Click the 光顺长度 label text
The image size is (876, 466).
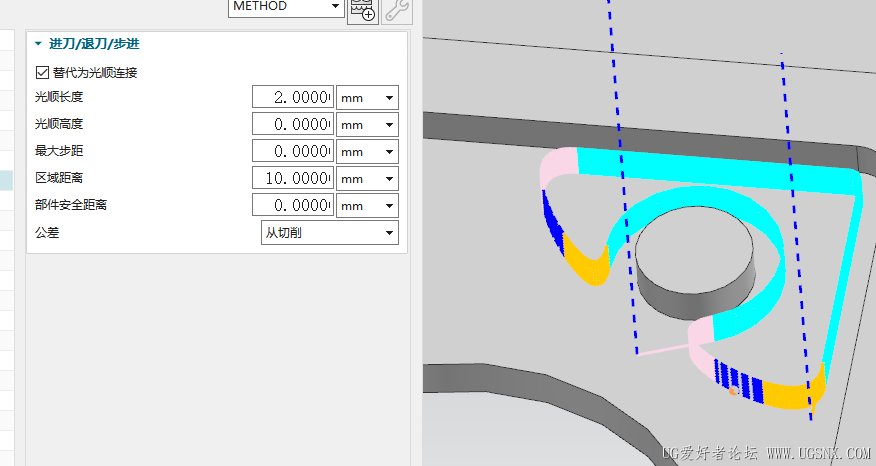click(59, 97)
